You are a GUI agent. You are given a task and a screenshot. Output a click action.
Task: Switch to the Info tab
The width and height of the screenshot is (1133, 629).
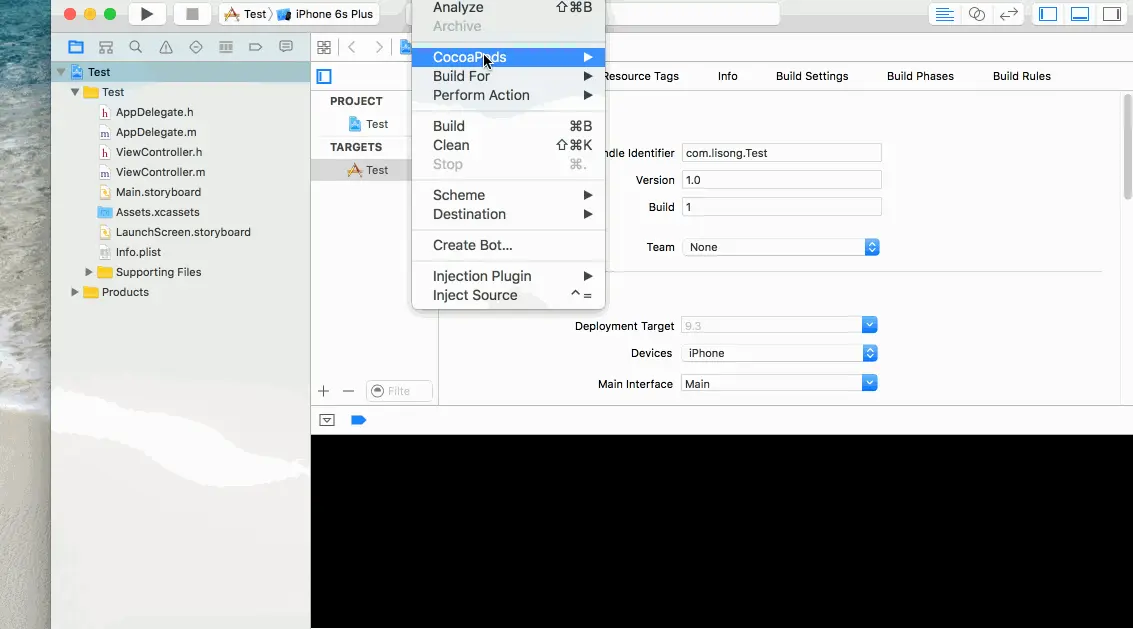[728, 76]
